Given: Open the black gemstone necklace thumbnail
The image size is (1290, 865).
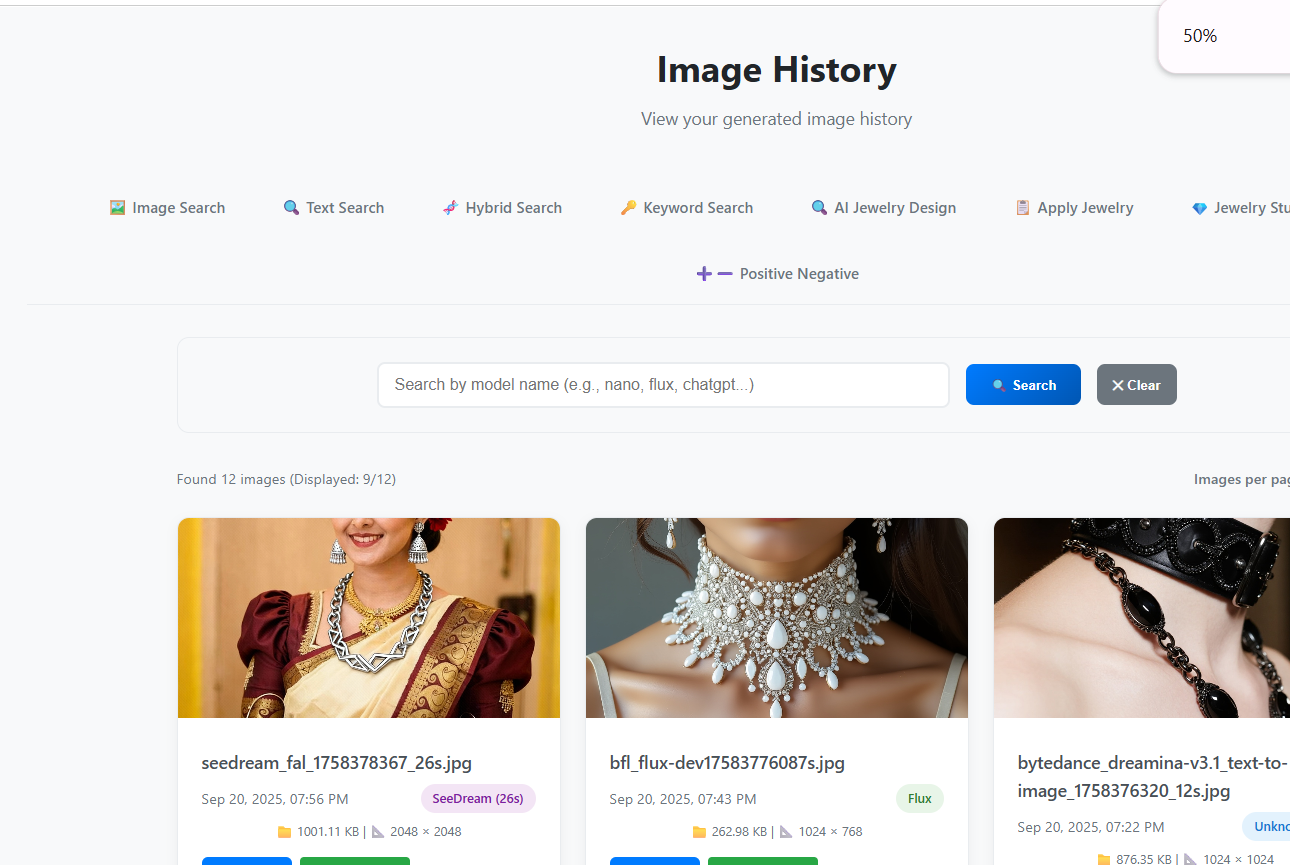Looking at the screenshot, I should (1141, 618).
